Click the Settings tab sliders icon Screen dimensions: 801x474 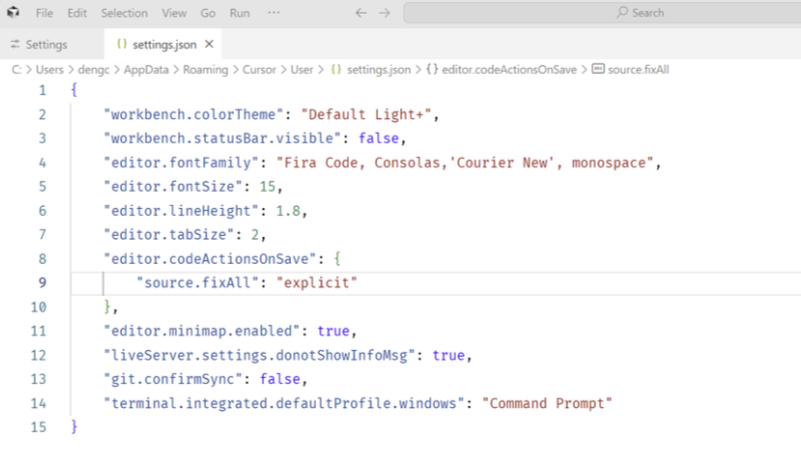15,44
